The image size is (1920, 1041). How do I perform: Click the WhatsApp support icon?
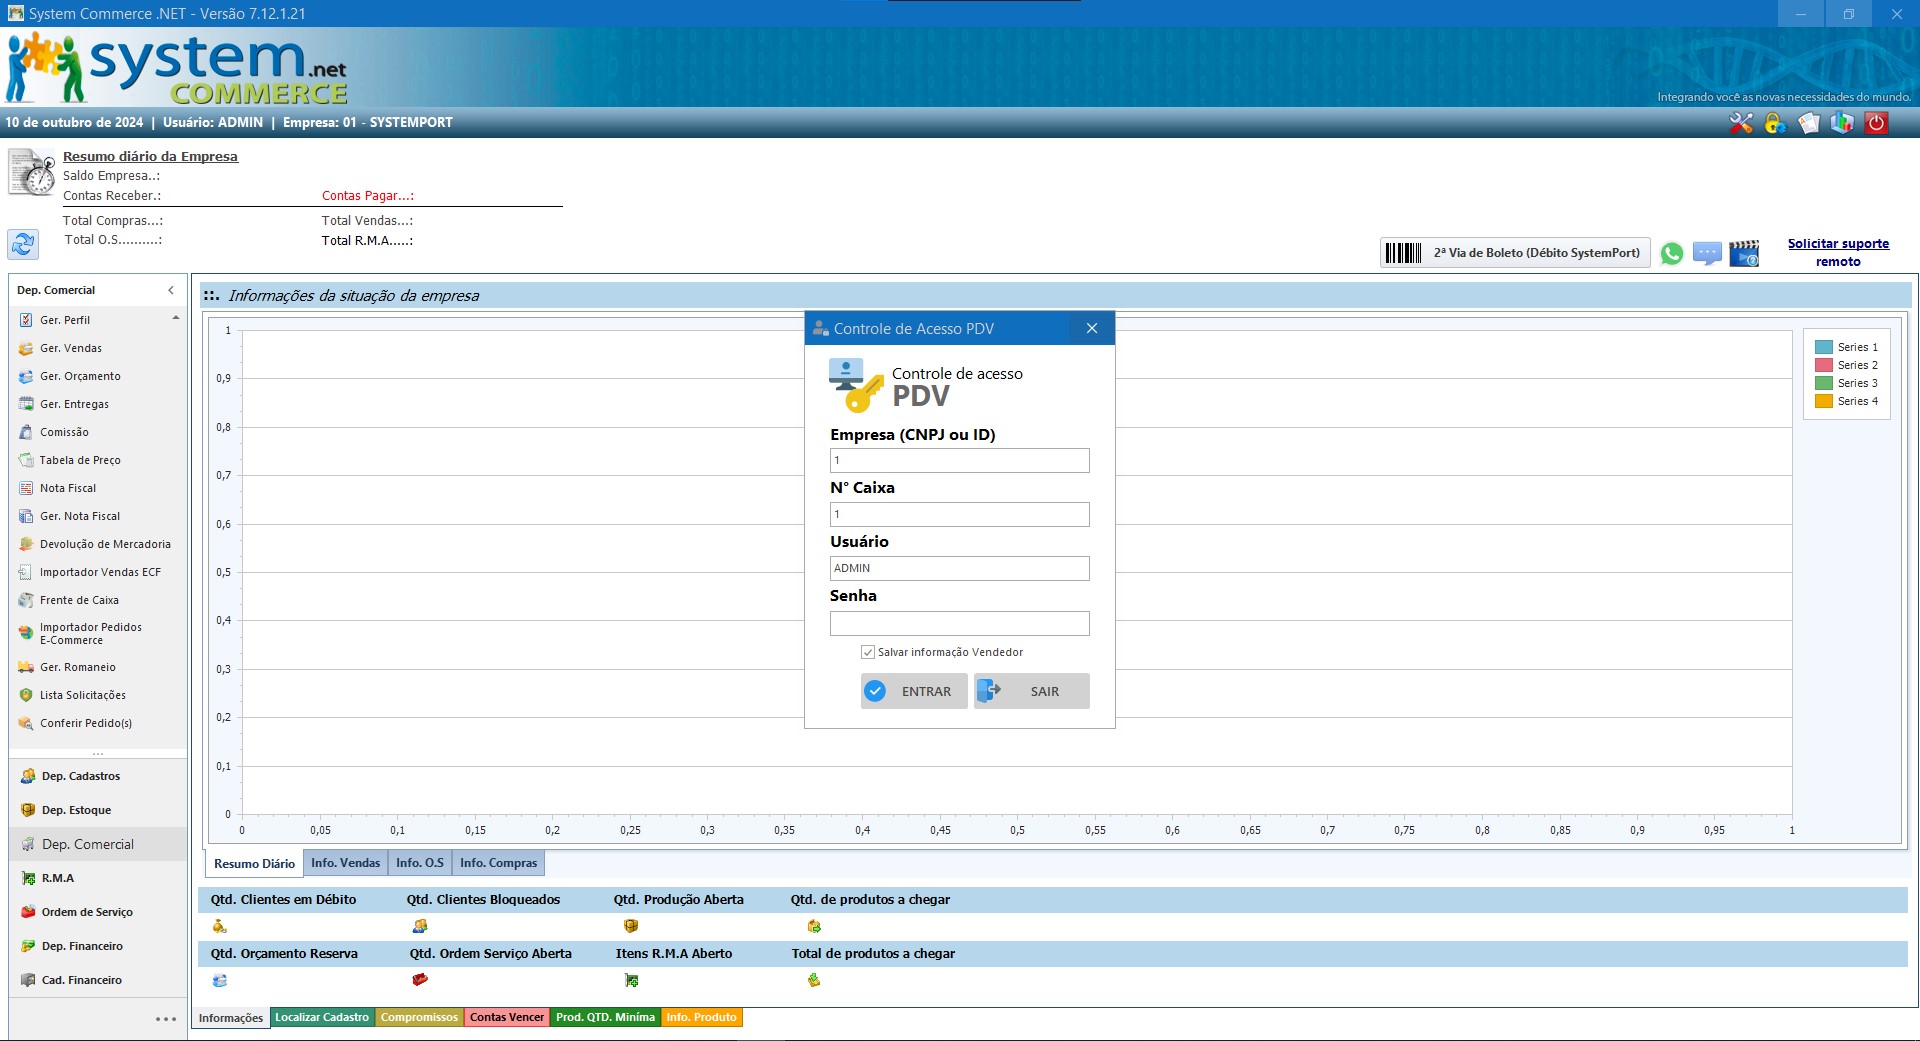(x=1671, y=254)
